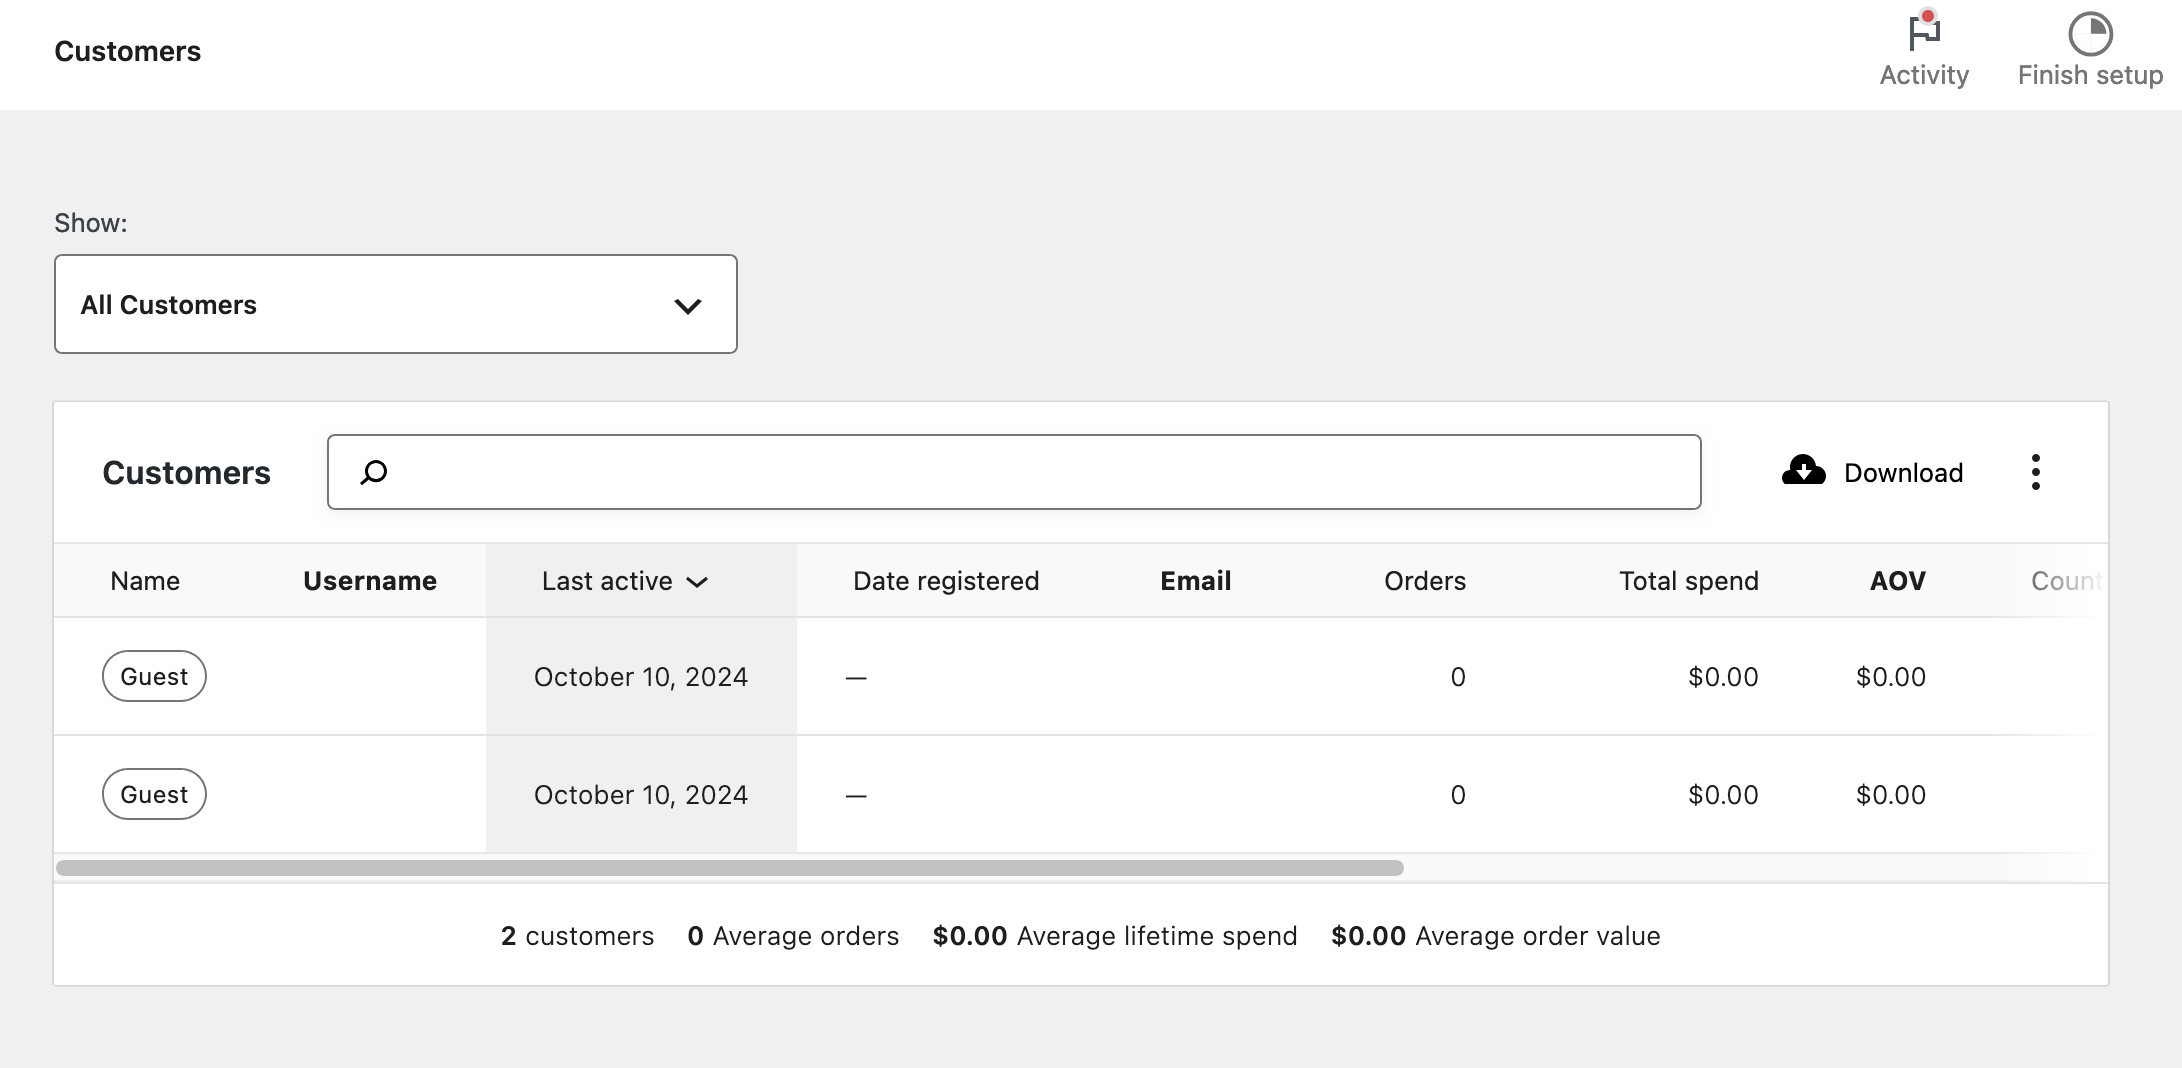Sort by Date registered header
This screenshot has height=1068, width=2182.
click(946, 580)
